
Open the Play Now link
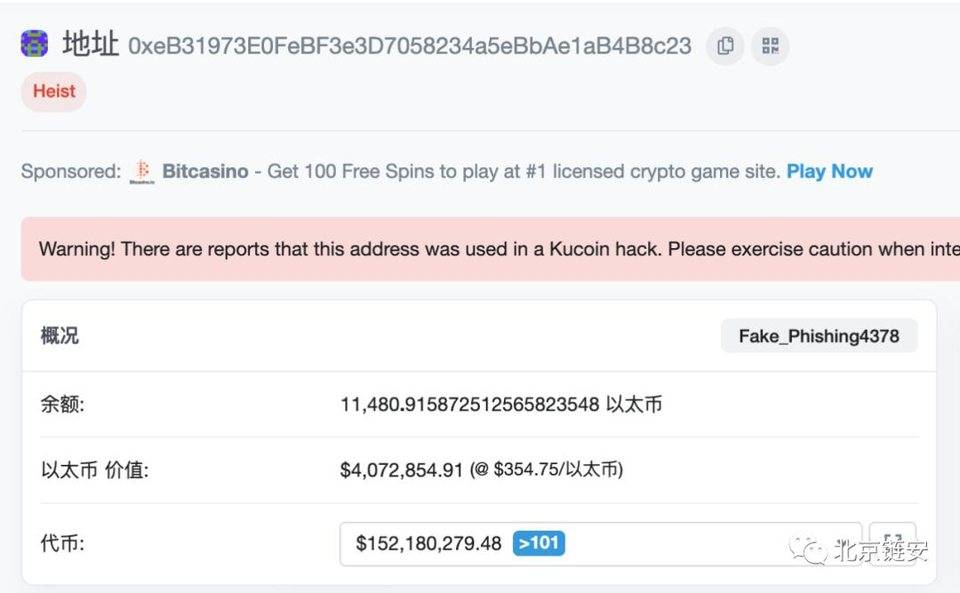(x=828, y=170)
